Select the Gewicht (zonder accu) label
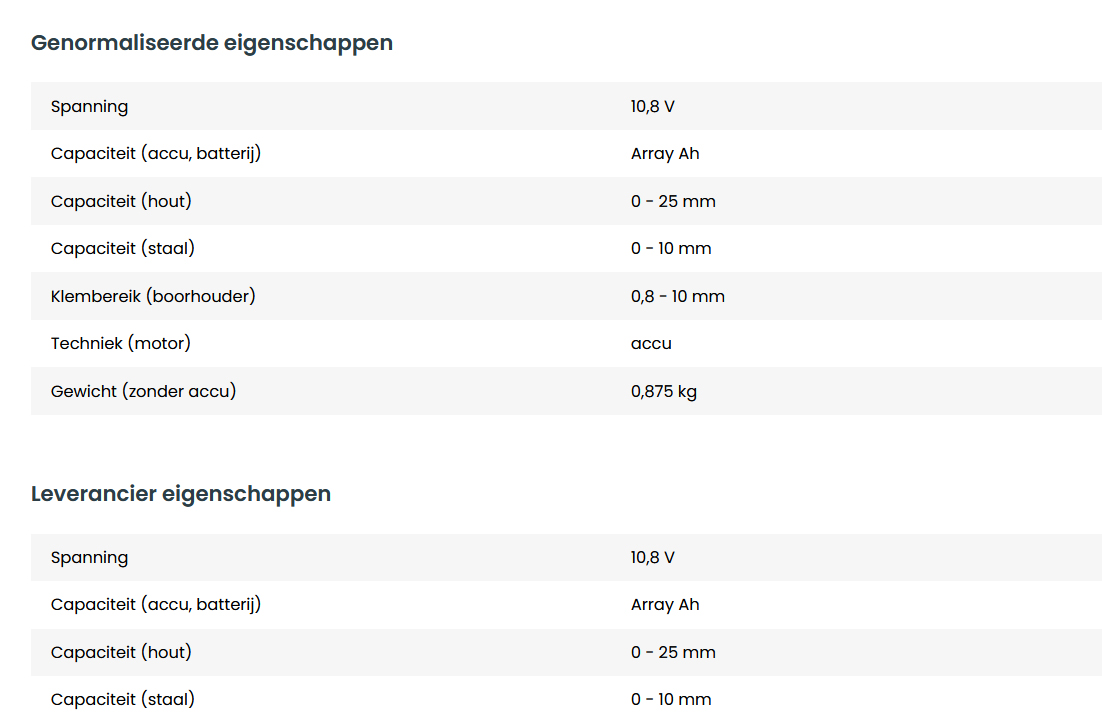1102x724 pixels. [144, 391]
